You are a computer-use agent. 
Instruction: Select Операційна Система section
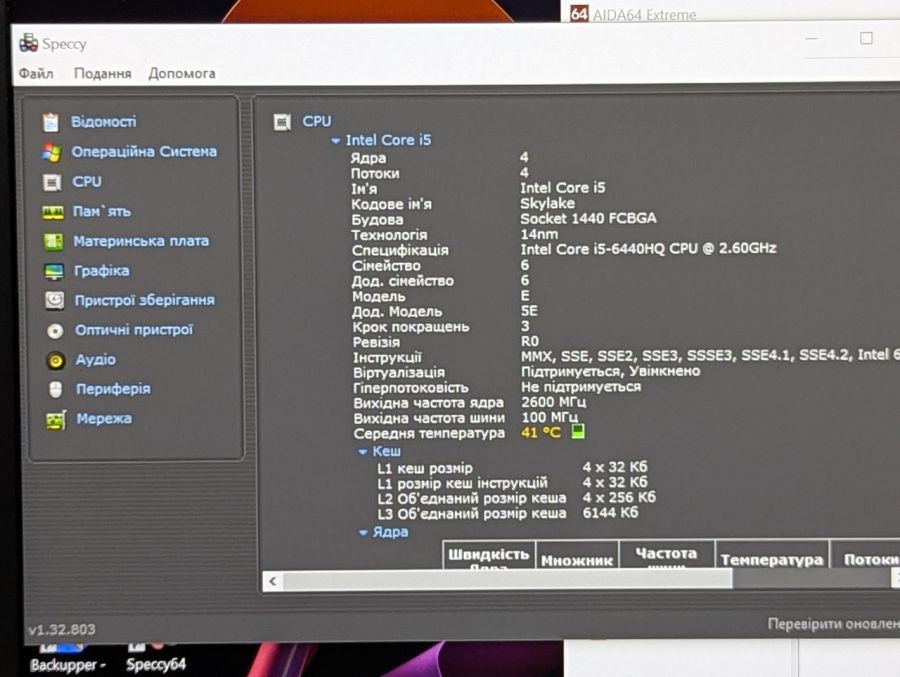click(144, 152)
